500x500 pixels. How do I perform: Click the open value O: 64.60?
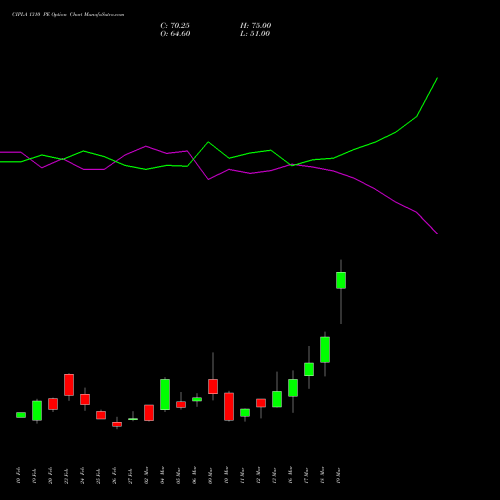175,34
